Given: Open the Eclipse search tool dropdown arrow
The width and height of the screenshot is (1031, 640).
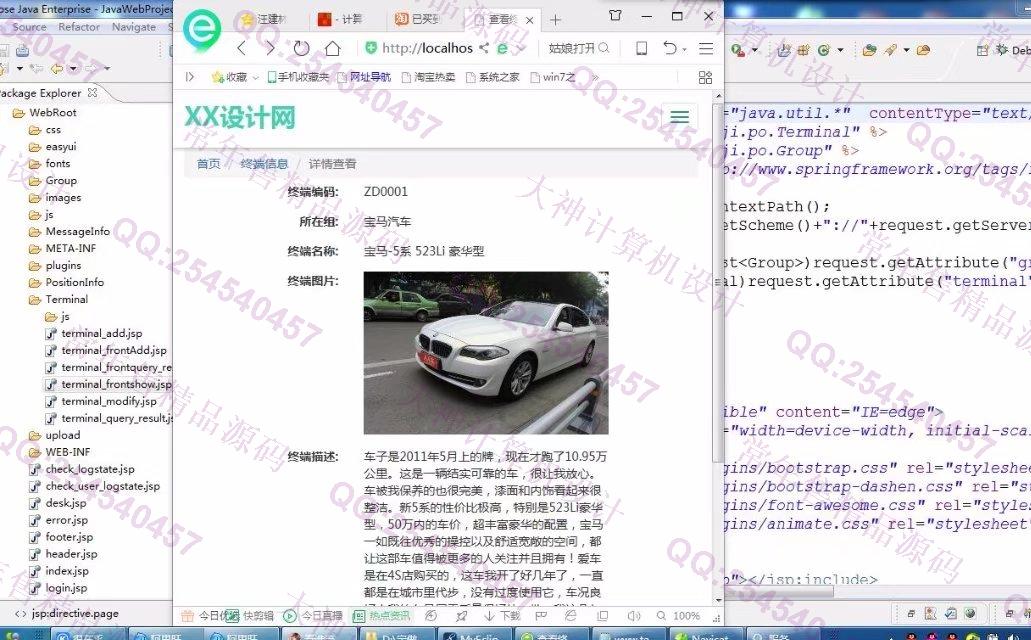Looking at the screenshot, I should [x=906, y=50].
